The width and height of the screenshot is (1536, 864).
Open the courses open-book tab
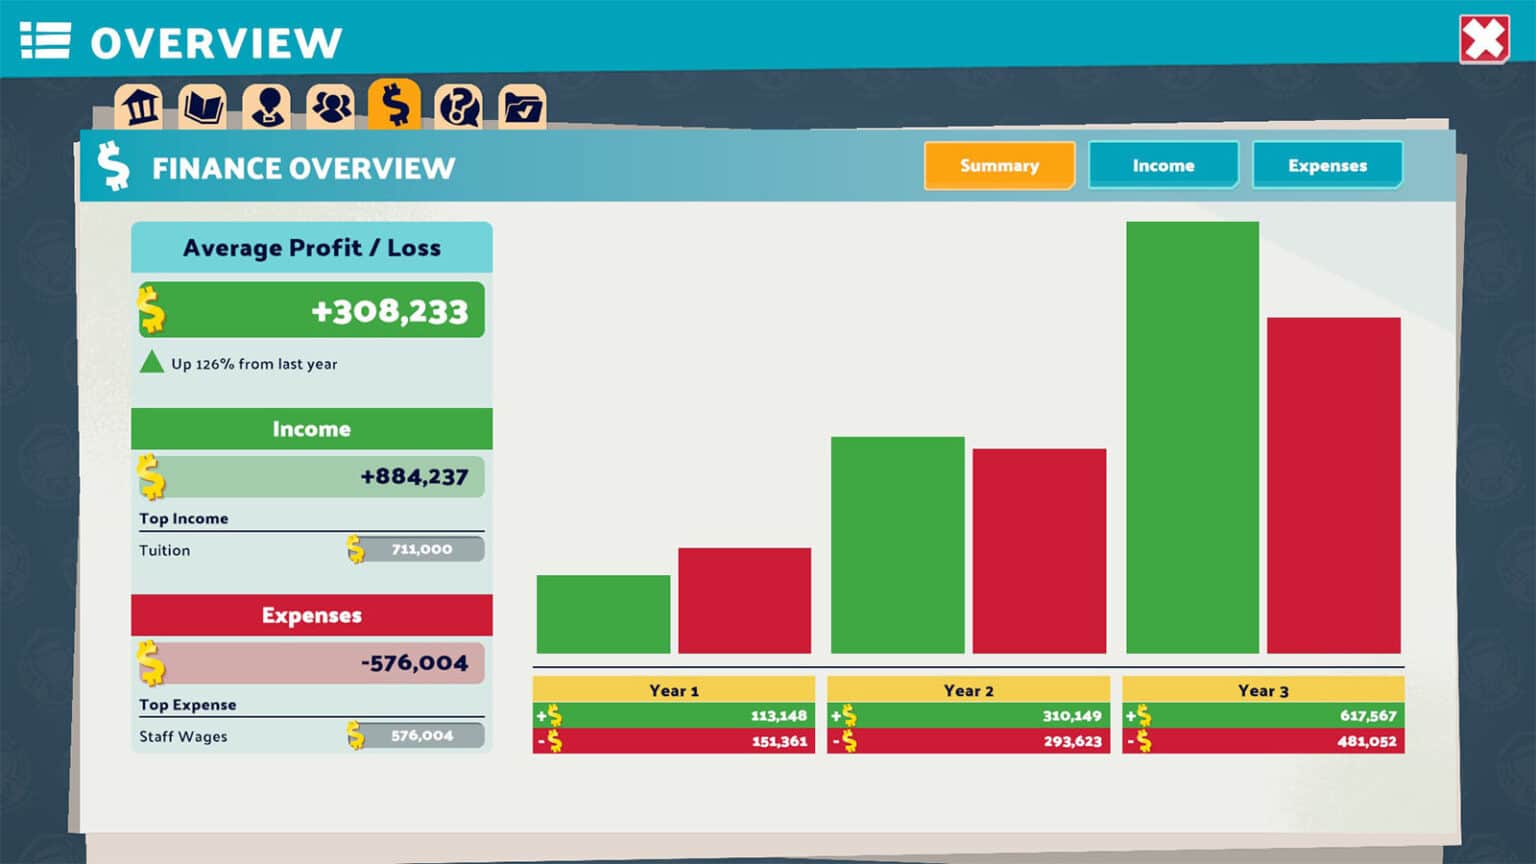pyautogui.click(x=203, y=106)
